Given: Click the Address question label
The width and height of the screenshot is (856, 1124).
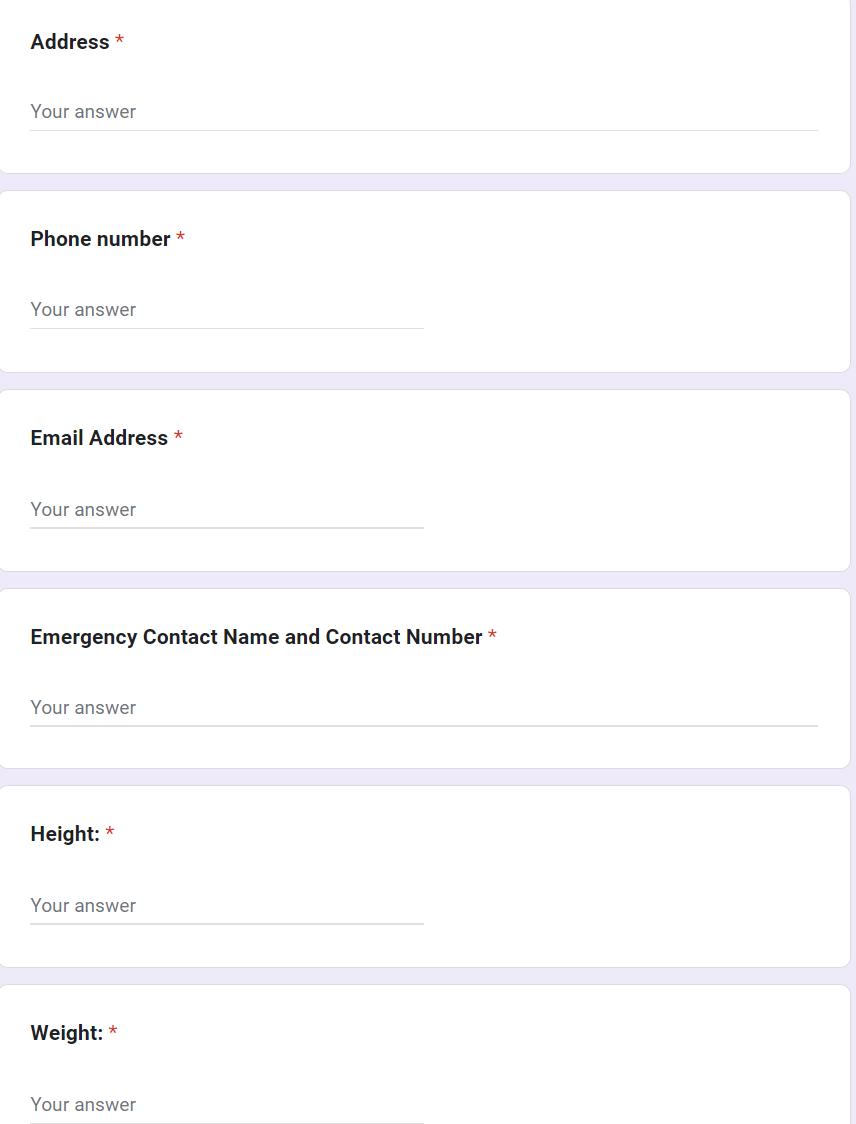Looking at the screenshot, I should [70, 42].
